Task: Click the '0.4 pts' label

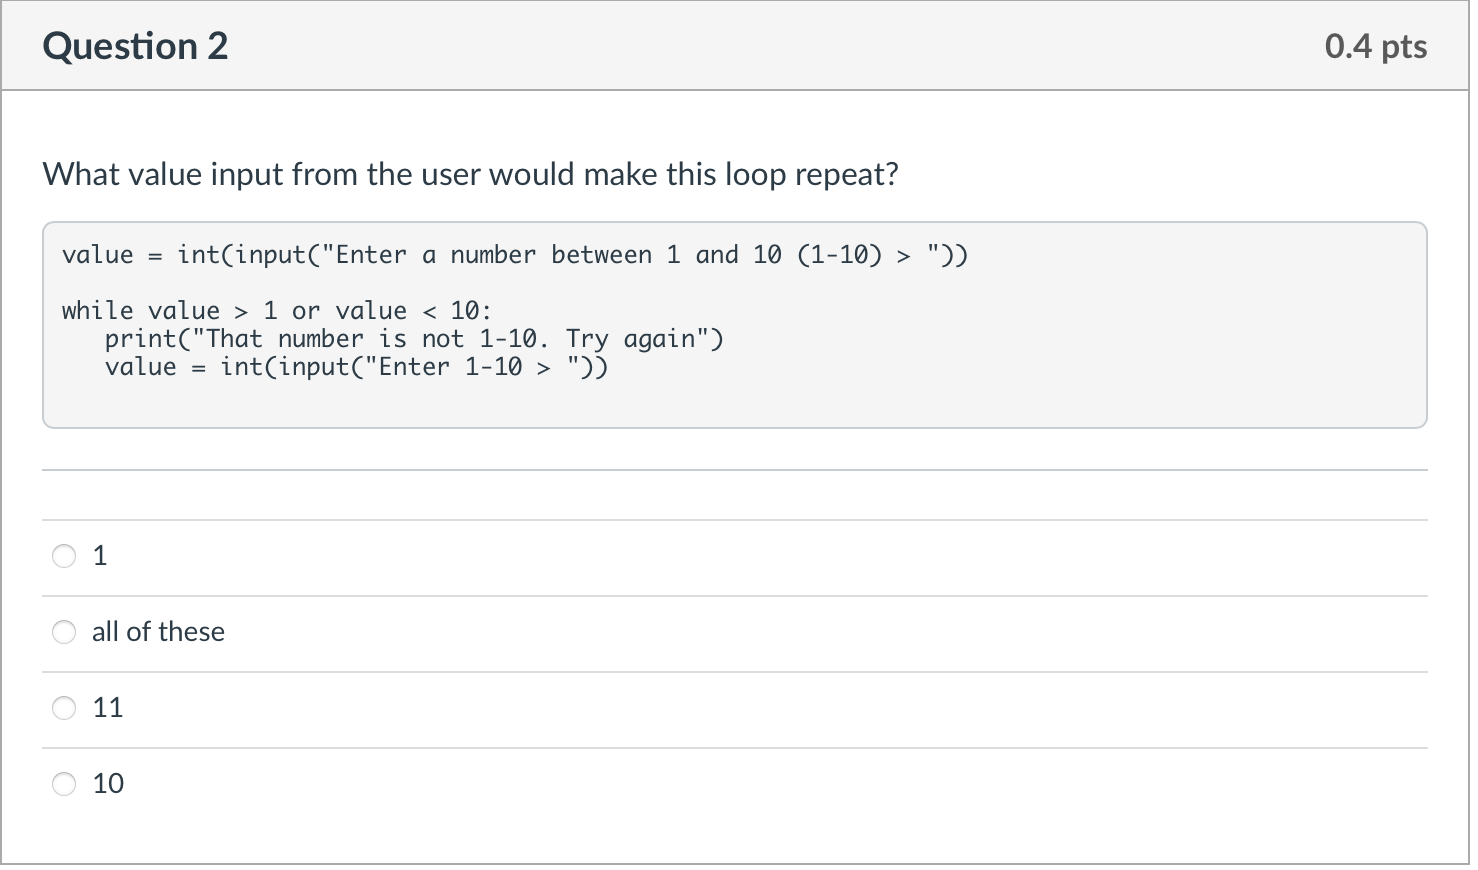Action: (x=1375, y=46)
